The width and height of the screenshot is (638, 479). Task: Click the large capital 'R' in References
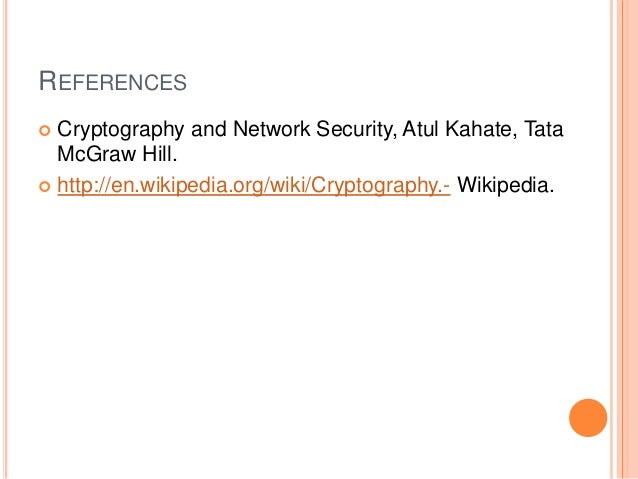point(48,81)
